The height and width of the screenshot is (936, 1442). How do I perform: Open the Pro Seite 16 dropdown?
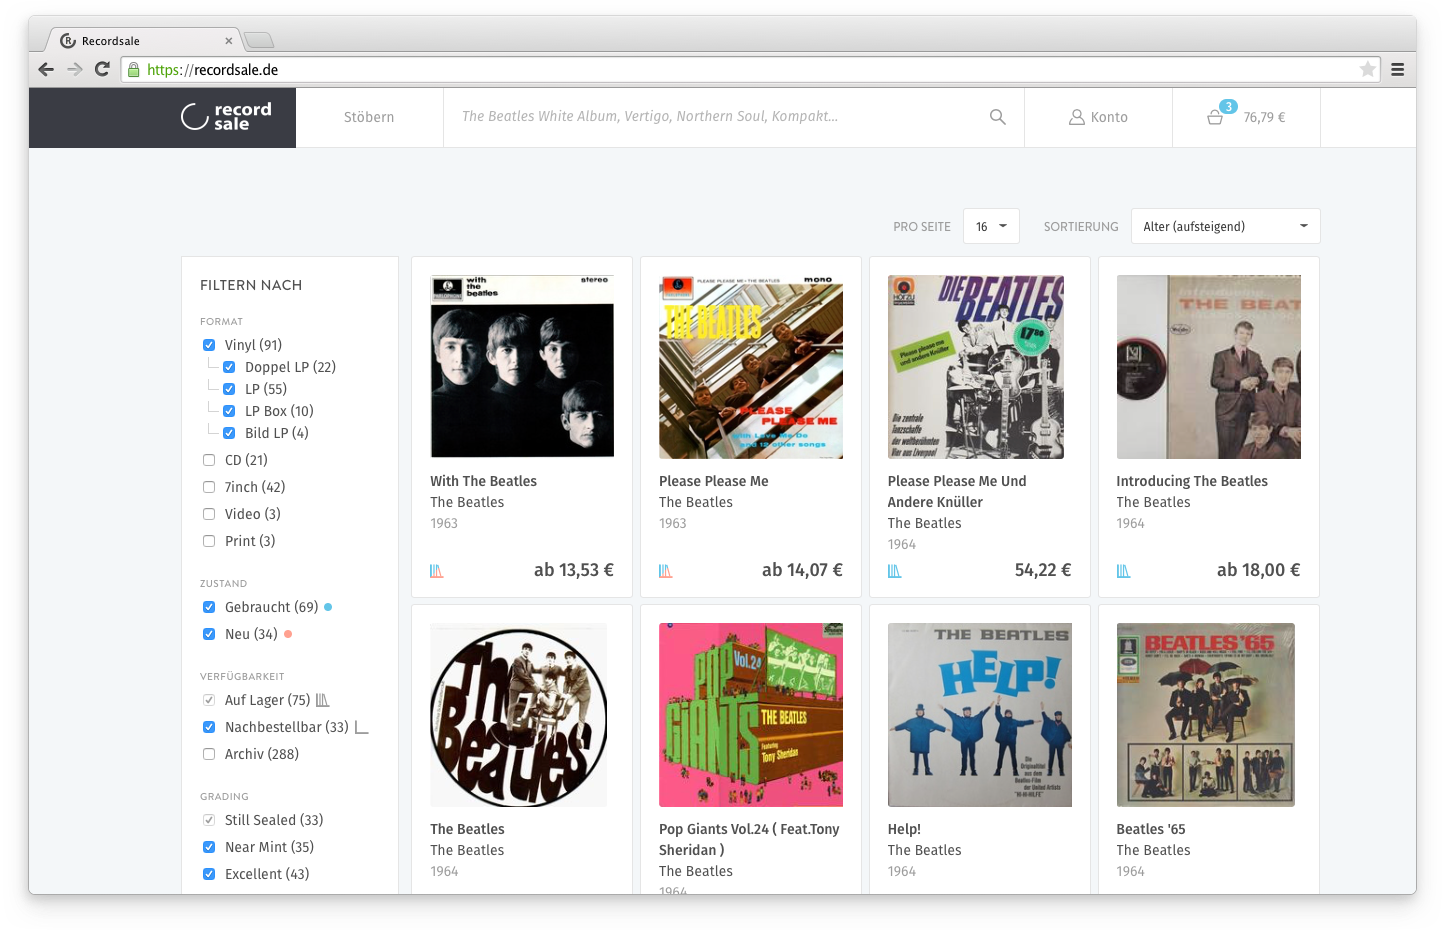(990, 226)
